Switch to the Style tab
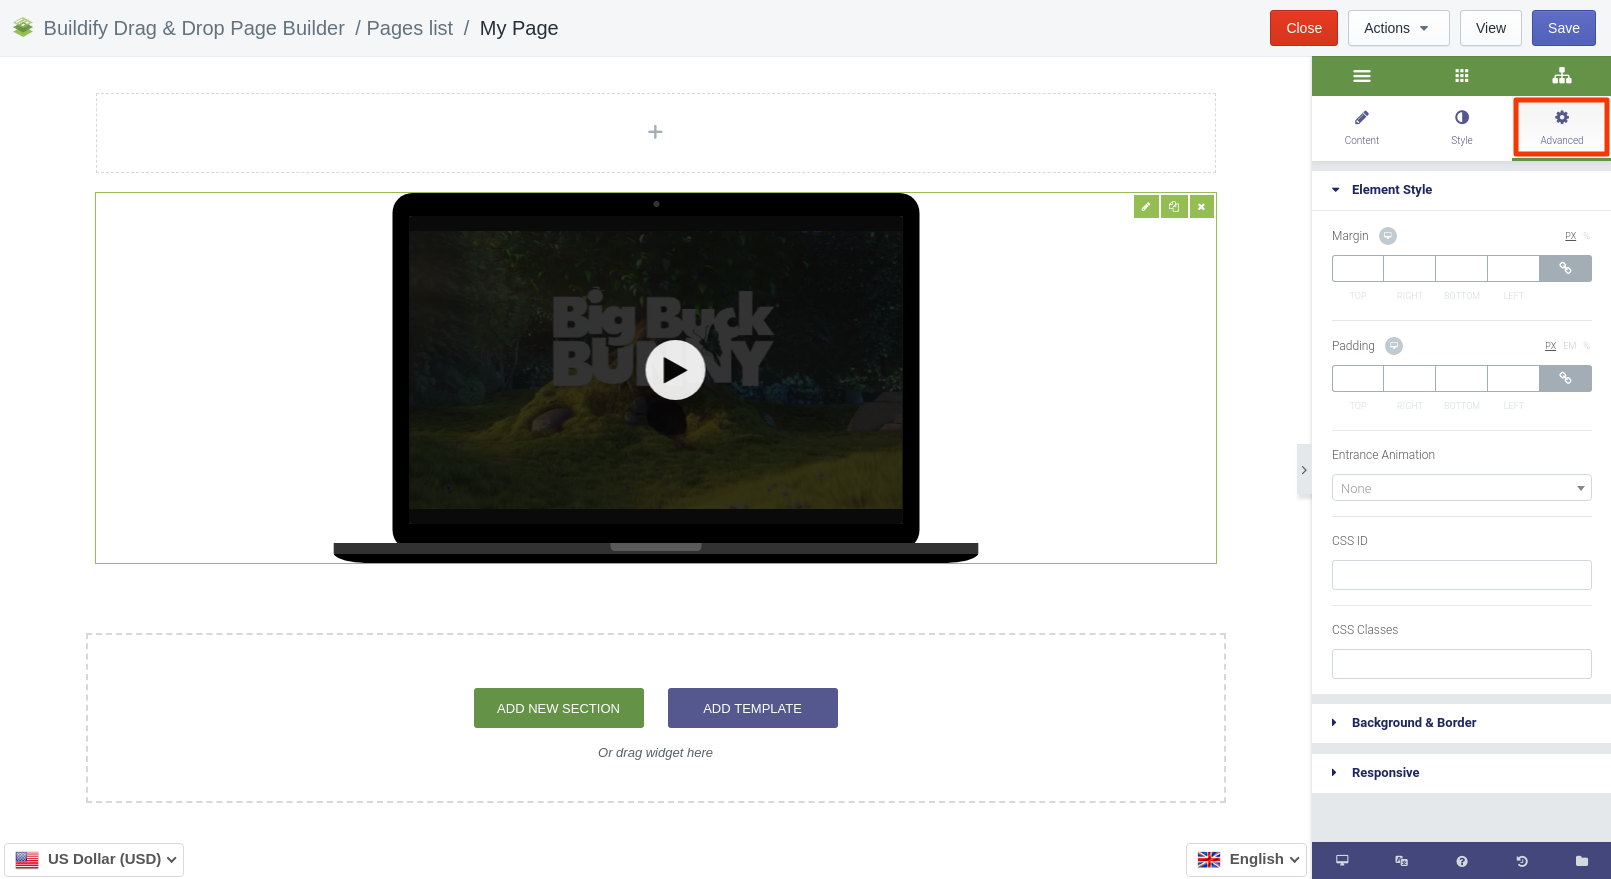1611x879 pixels. (1461, 127)
